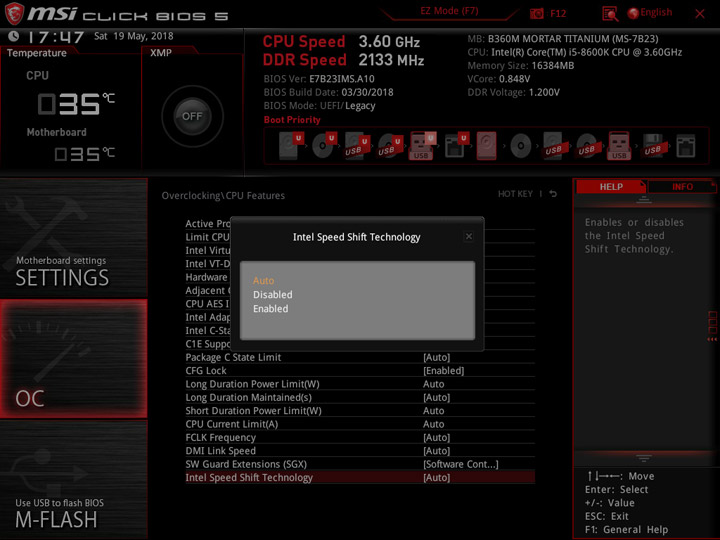
Task: Choose Auto in Speed Shift dialog
Action: pos(264,281)
